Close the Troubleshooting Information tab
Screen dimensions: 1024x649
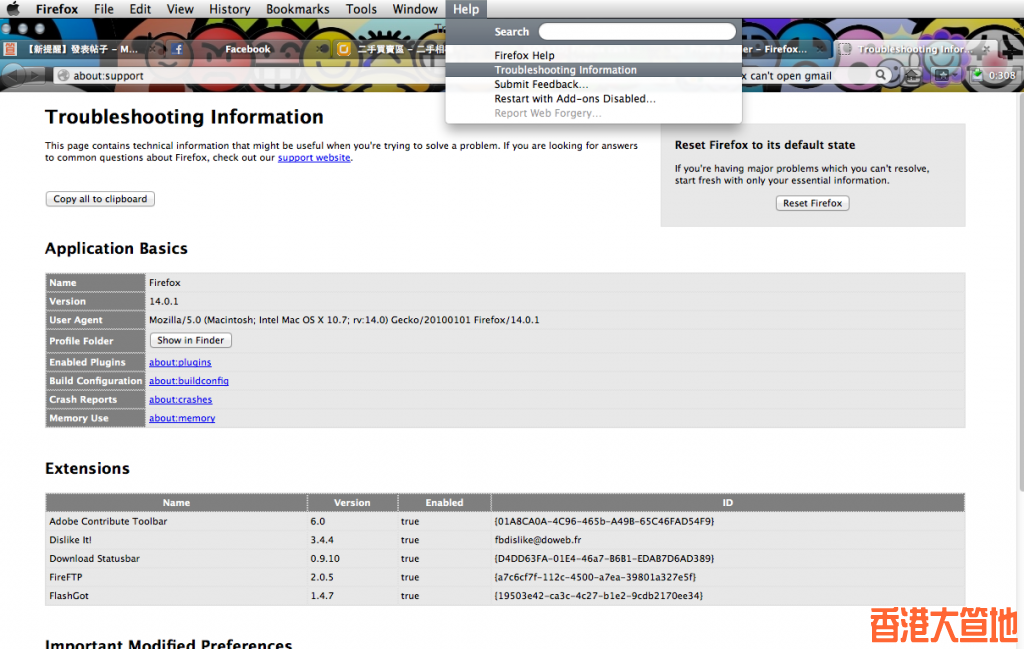tap(986, 49)
